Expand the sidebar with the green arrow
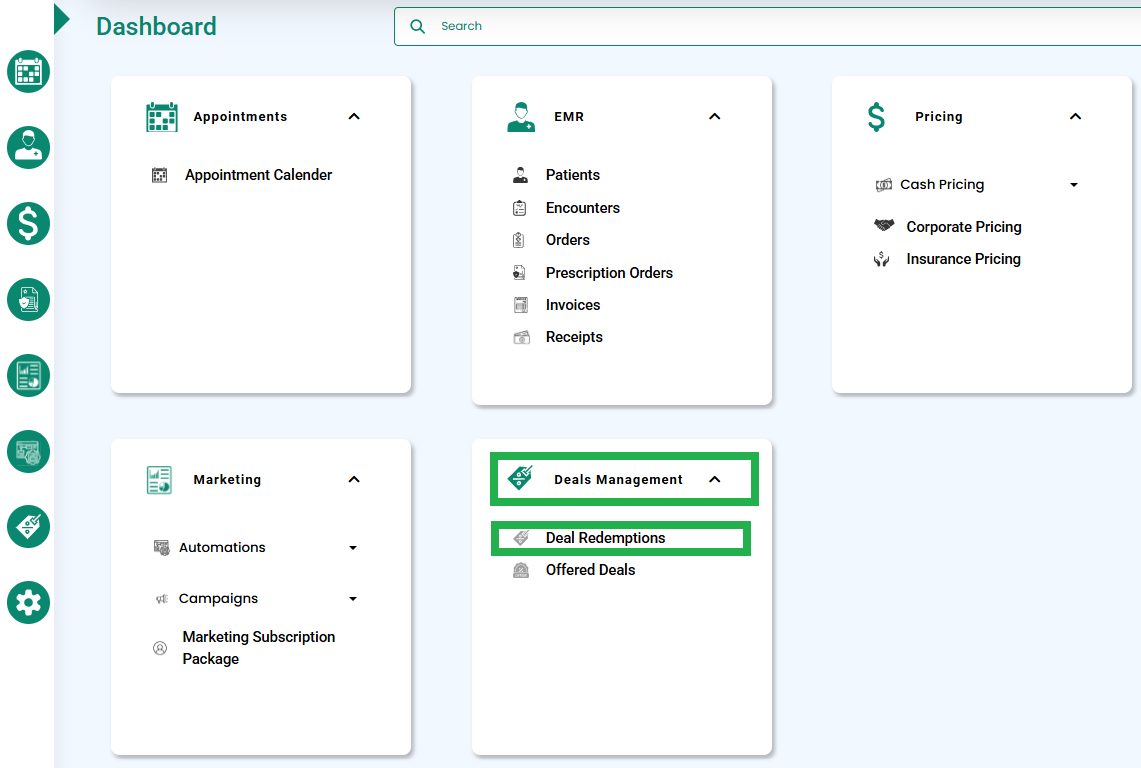The width and height of the screenshot is (1141, 768). (x=62, y=19)
